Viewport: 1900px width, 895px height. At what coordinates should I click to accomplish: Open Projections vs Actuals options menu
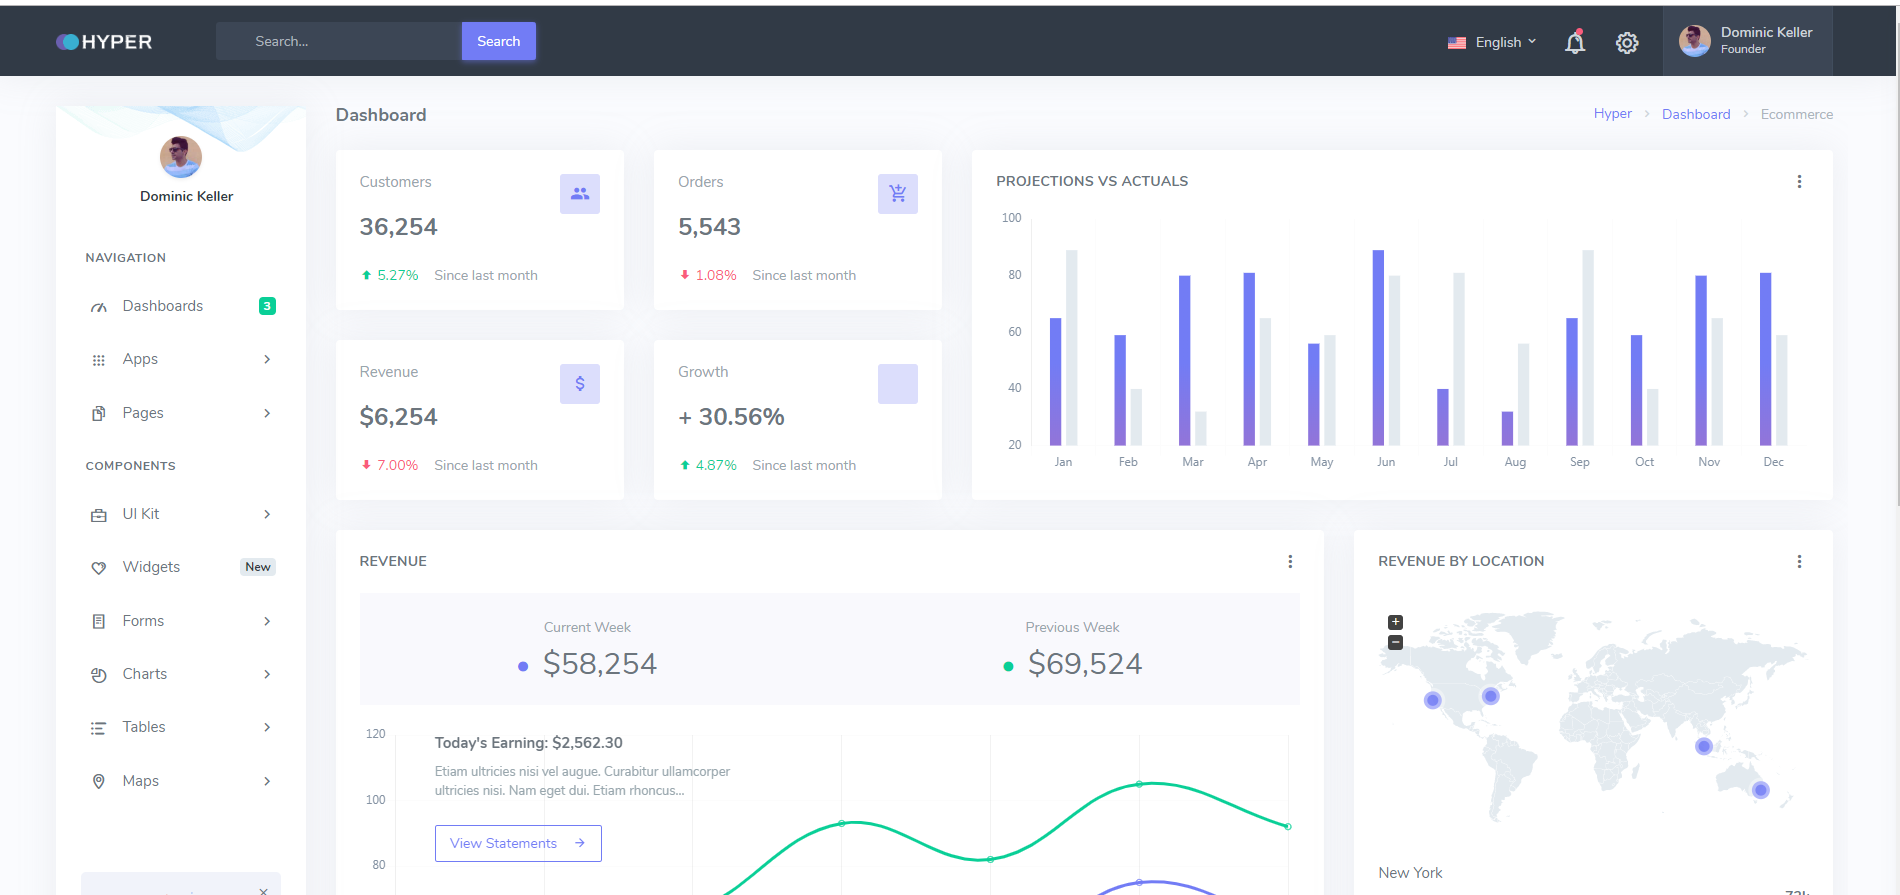pyautogui.click(x=1799, y=182)
